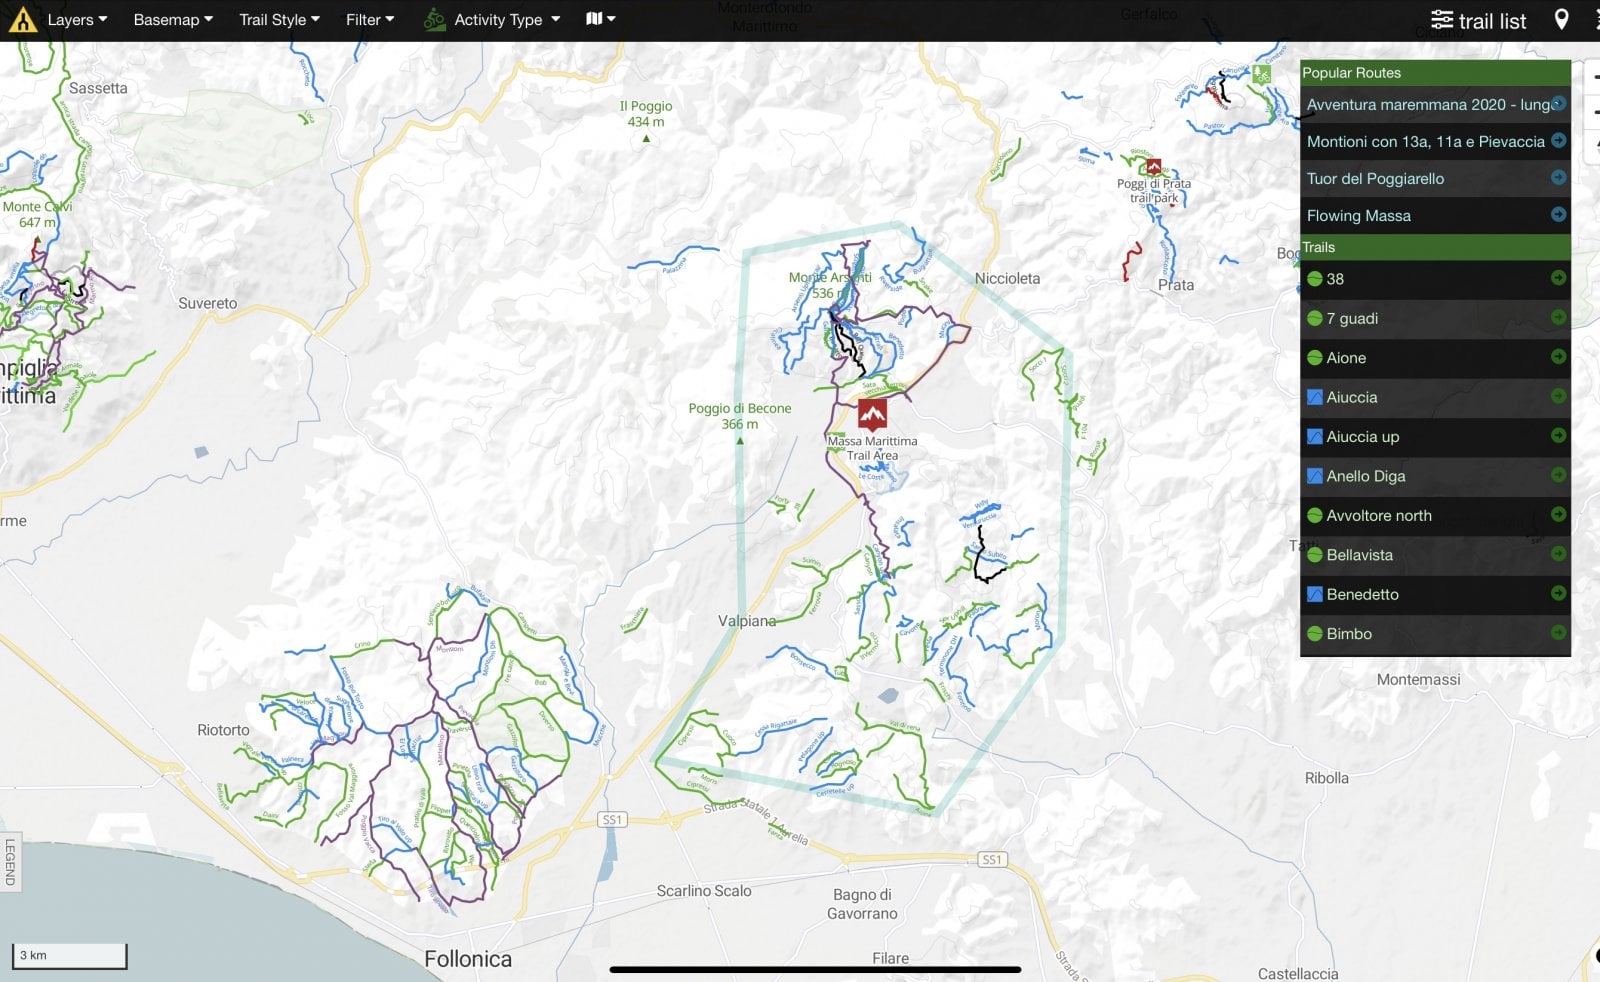Open arrow for Montioni con 13a route
This screenshot has height=982, width=1600.
[1558, 140]
